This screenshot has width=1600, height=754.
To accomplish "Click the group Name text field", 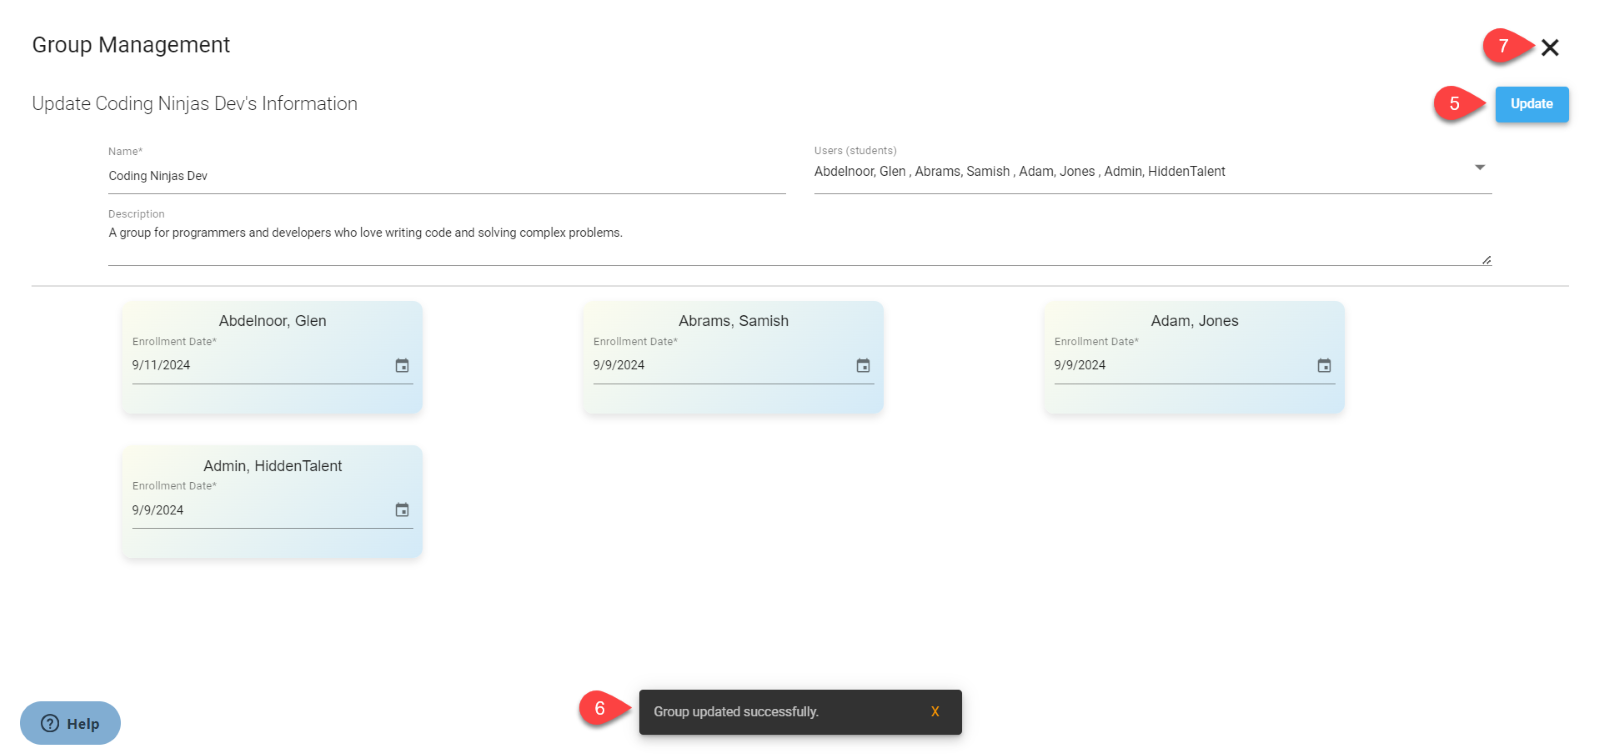I will 446,176.
